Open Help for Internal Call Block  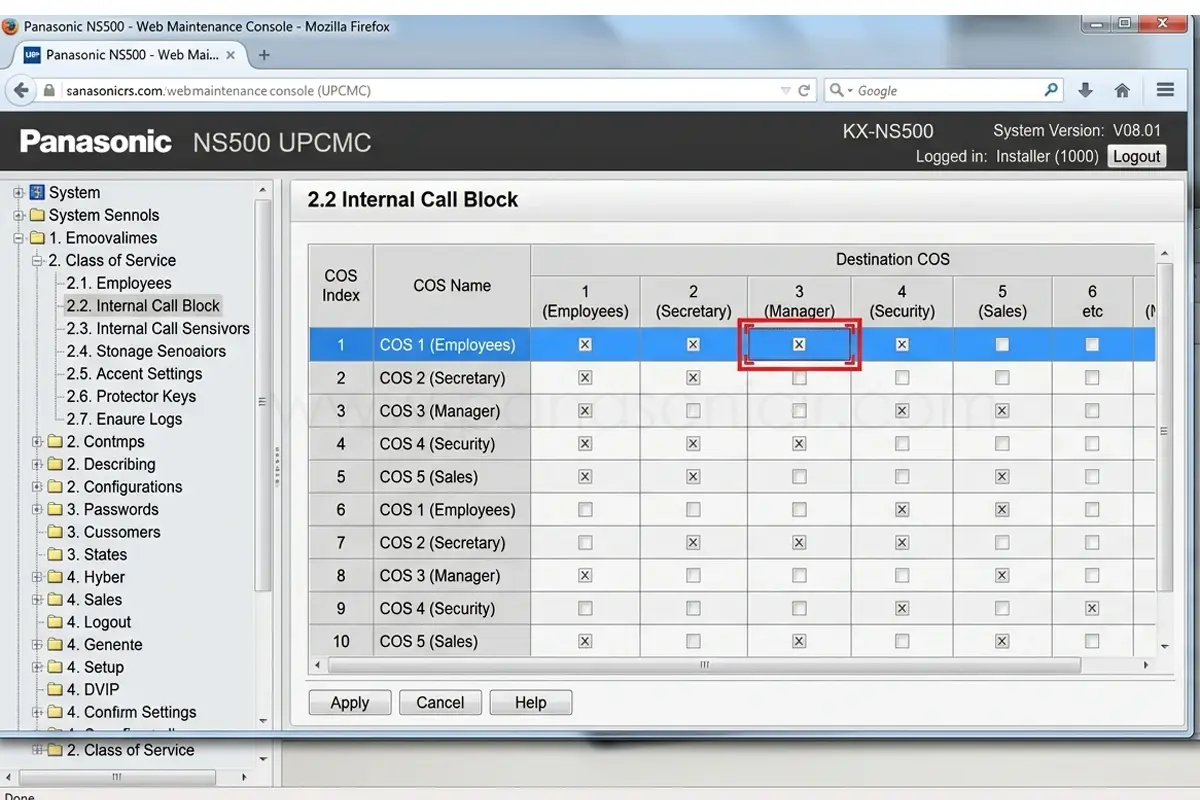[531, 703]
